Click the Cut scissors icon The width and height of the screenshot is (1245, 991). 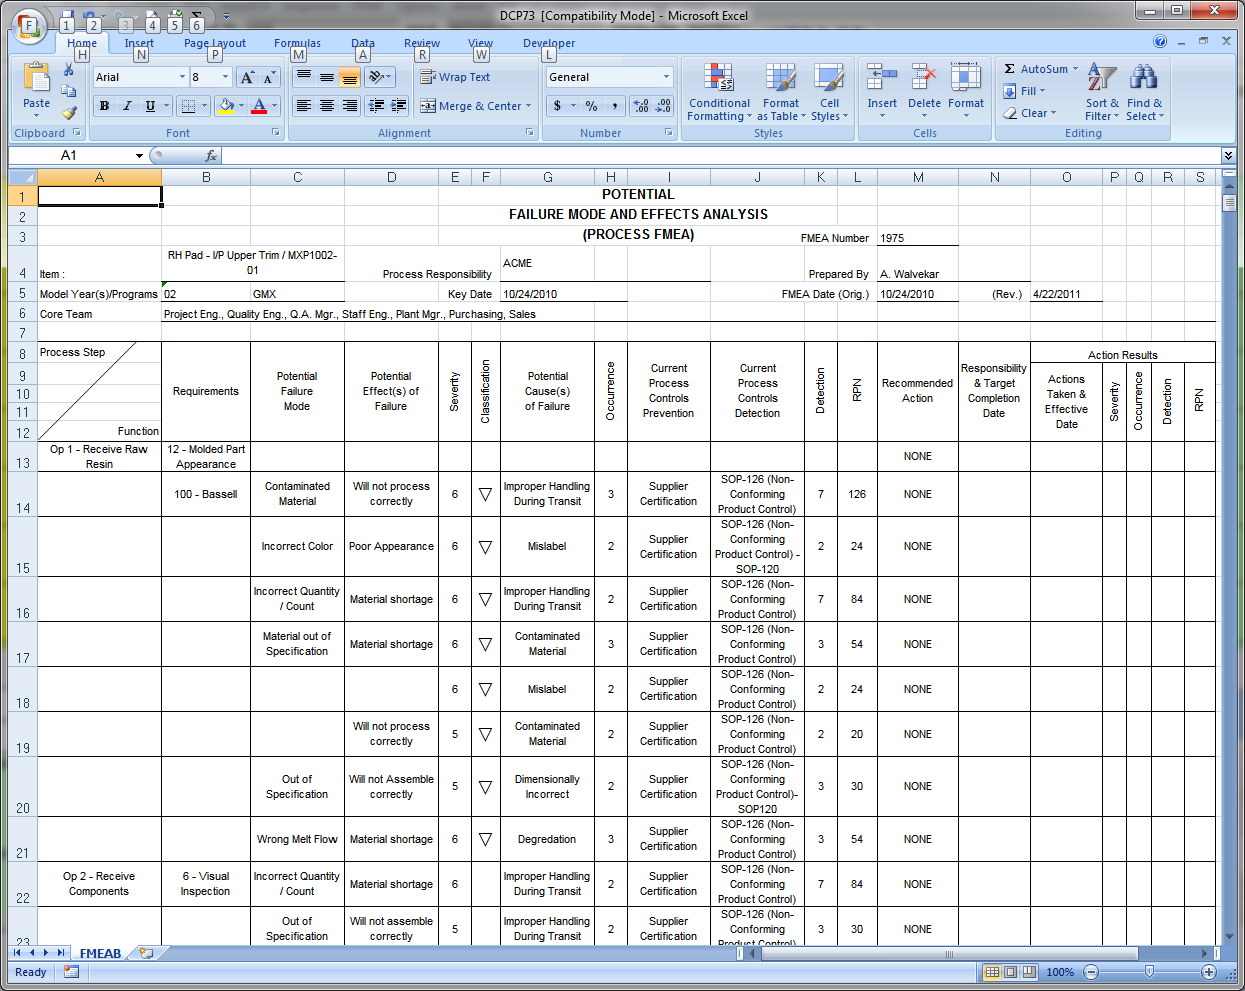pos(69,70)
